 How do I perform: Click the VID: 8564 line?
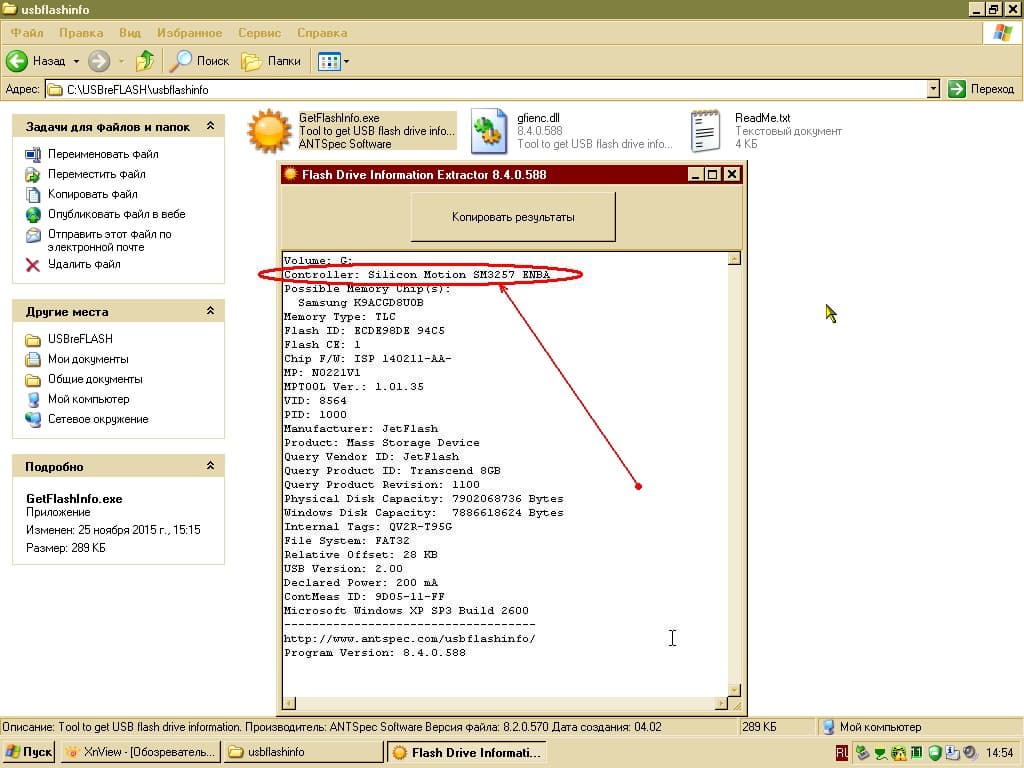point(315,401)
